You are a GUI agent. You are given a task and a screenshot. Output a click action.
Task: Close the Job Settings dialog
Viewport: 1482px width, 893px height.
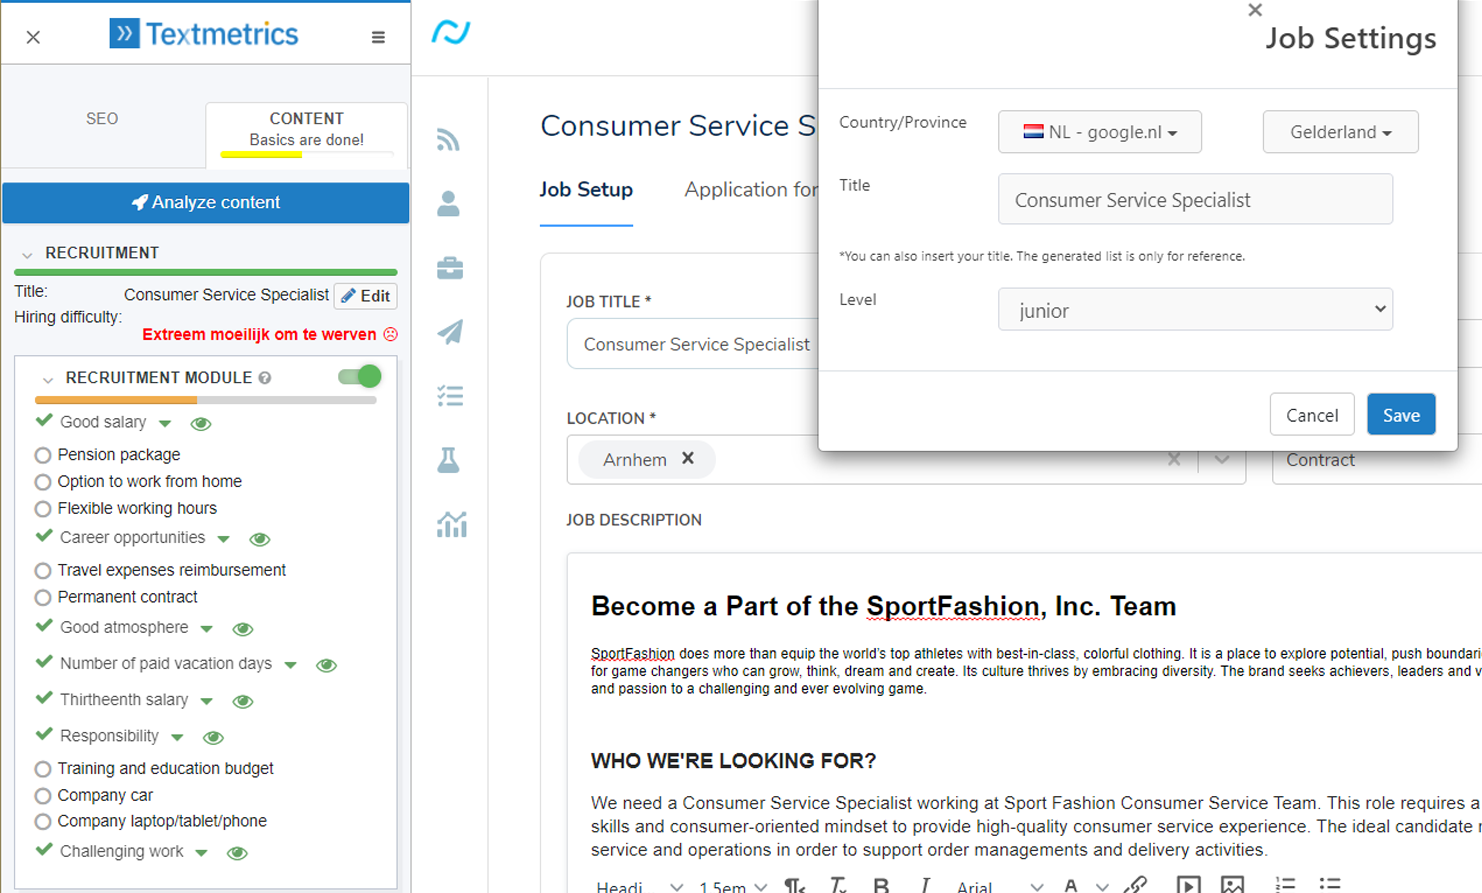click(x=1255, y=10)
